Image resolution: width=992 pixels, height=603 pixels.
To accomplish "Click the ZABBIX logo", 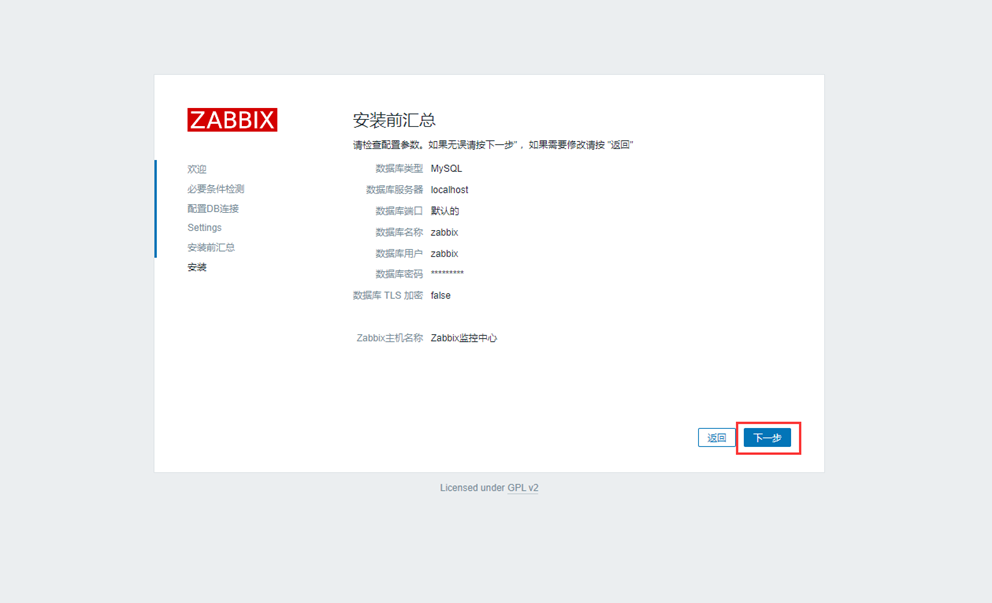I will coord(232,120).
